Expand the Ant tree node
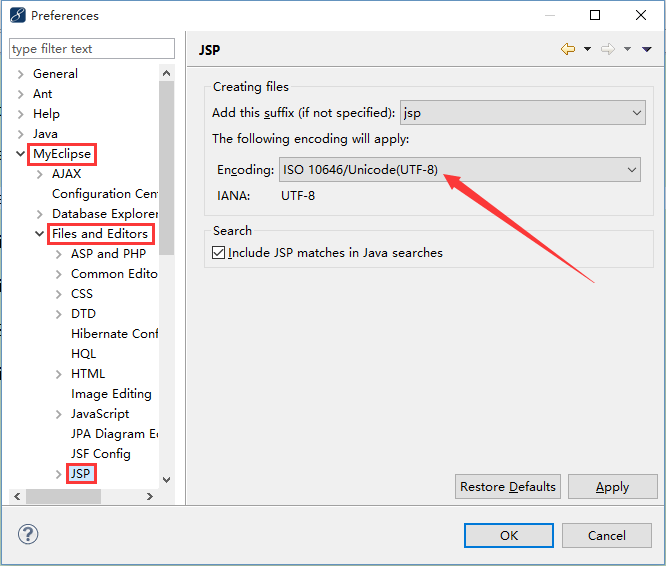This screenshot has width=666, height=566. click(20, 94)
